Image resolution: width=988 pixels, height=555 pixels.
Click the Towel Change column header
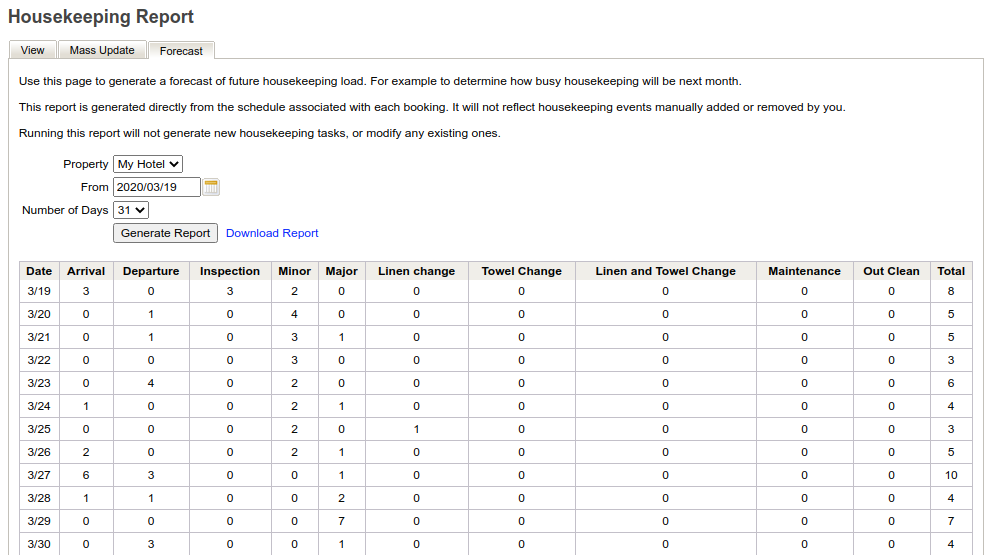click(521, 271)
